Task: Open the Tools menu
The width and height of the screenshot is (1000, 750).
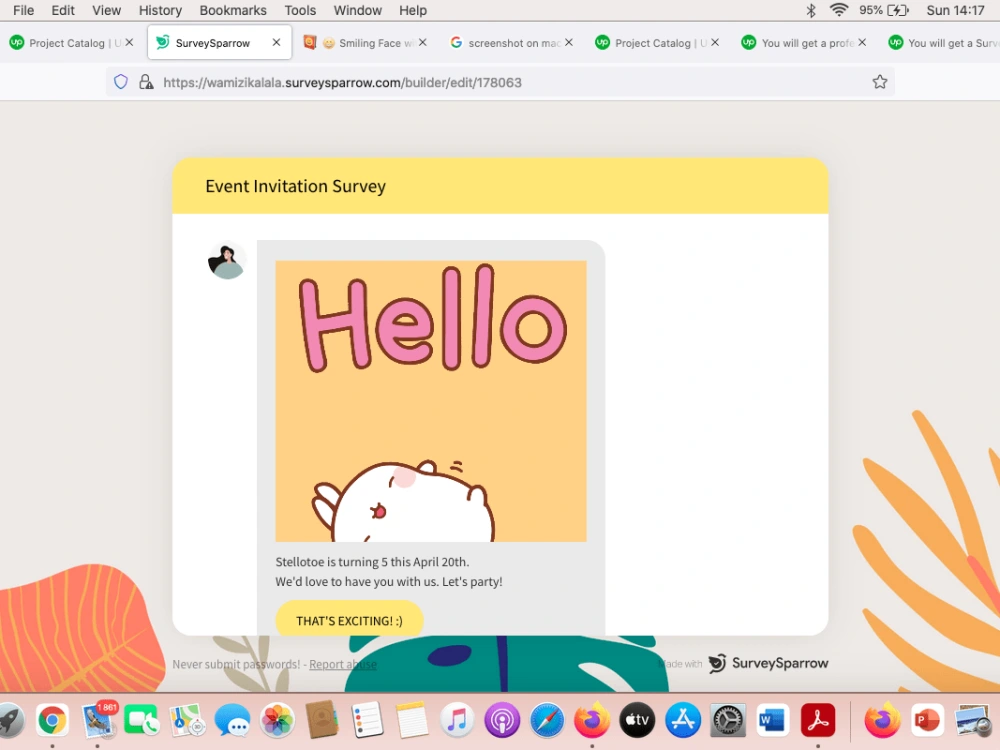Action: point(300,10)
